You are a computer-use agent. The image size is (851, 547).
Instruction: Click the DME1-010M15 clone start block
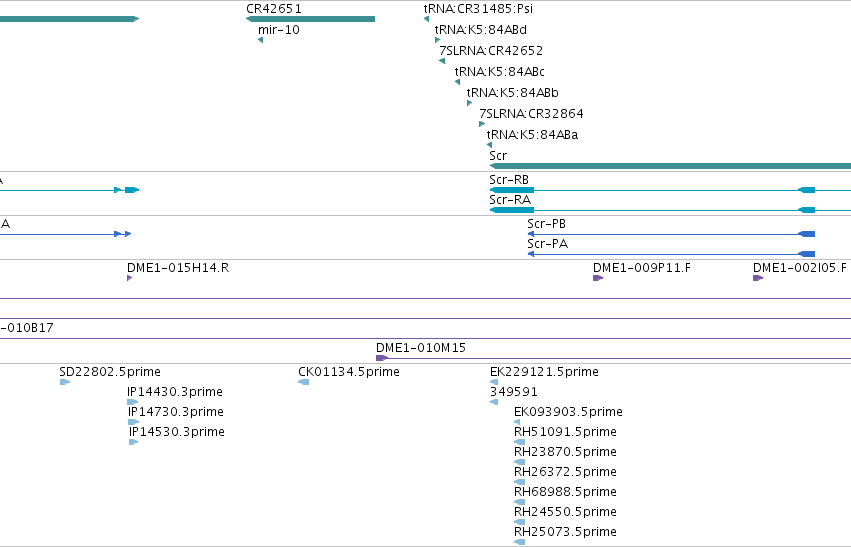pos(382,358)
